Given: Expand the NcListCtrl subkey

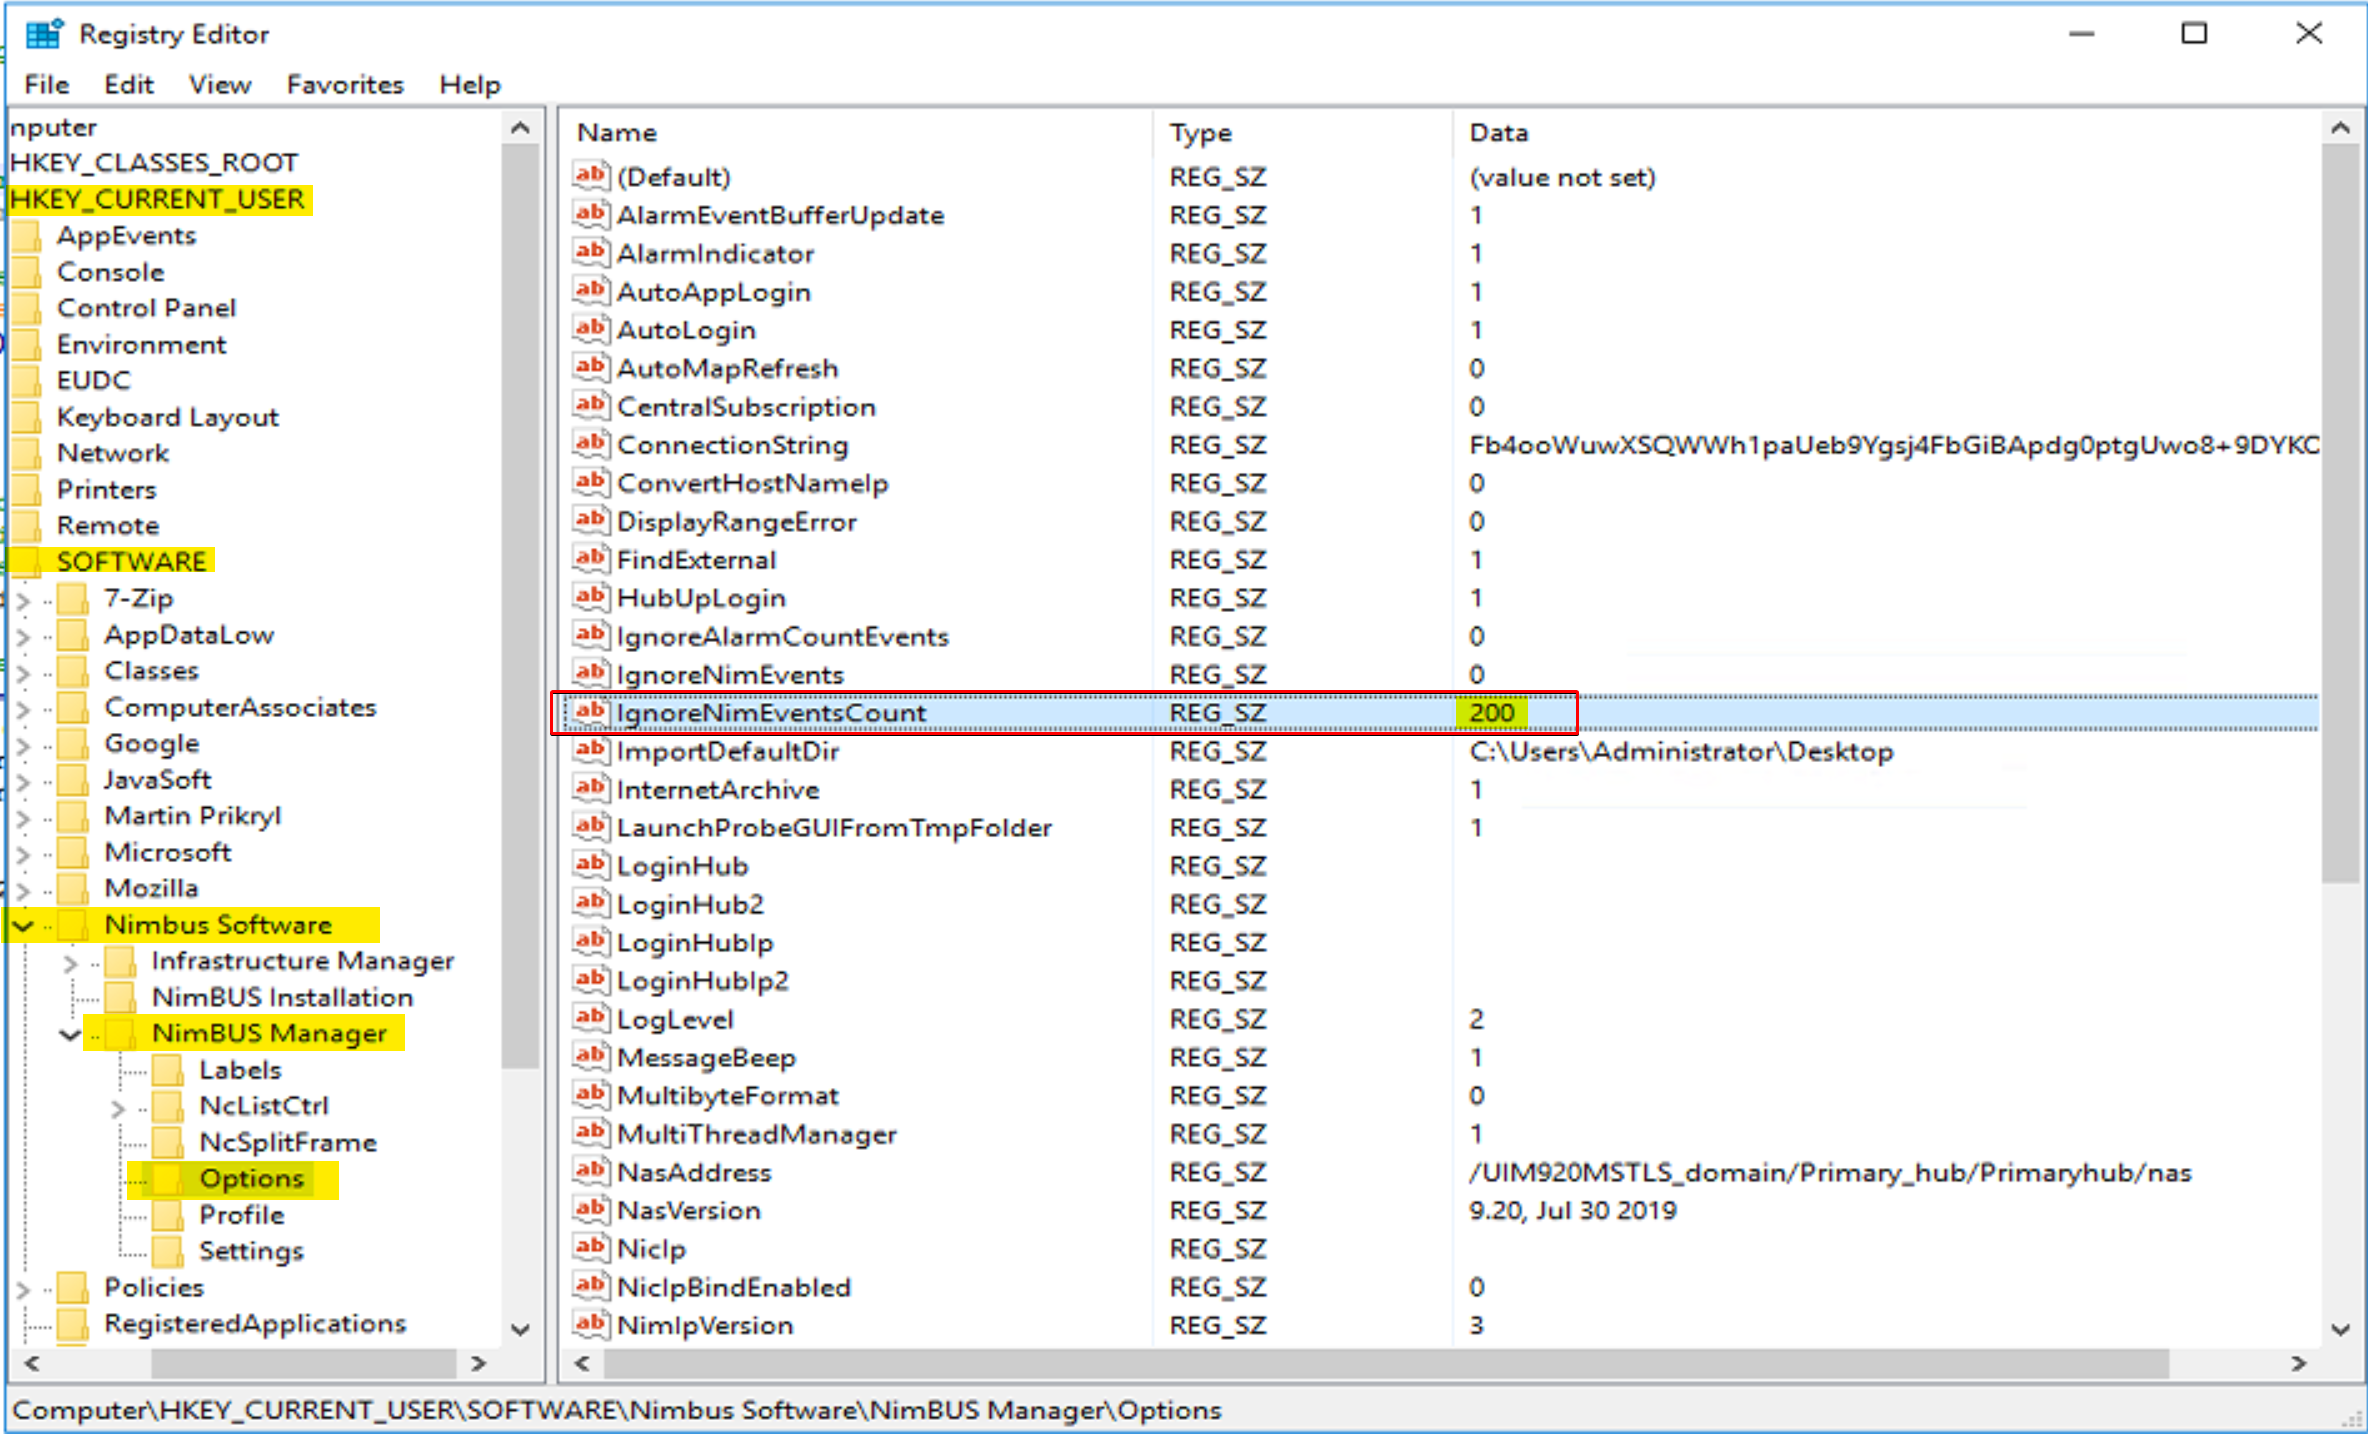Looking at the screenshot, I should [118, 1108].
